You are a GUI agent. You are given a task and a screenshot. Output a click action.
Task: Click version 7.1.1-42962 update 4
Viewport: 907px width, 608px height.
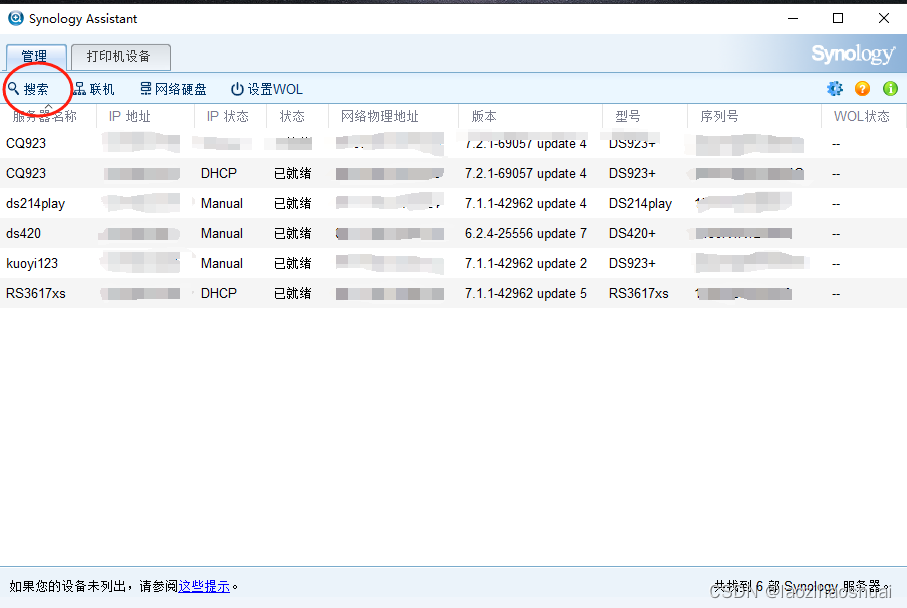click(526, 204)
